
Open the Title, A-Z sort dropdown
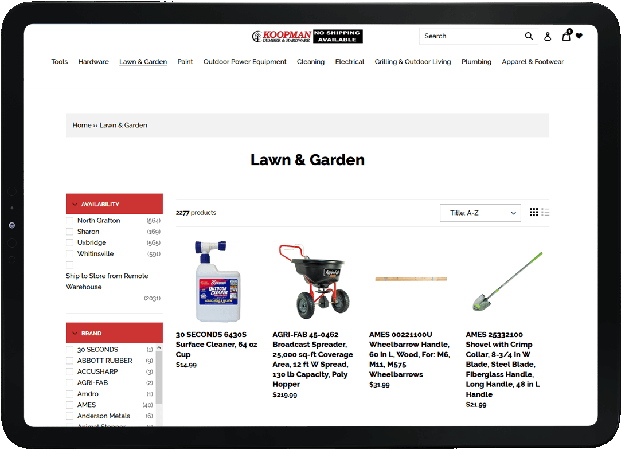pyautogui.click(x=480, y=213)
